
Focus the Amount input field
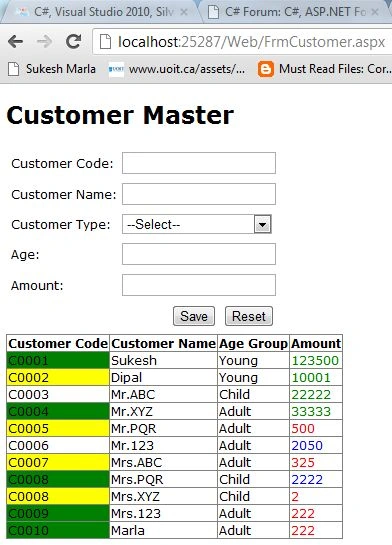tap(199, 285)
